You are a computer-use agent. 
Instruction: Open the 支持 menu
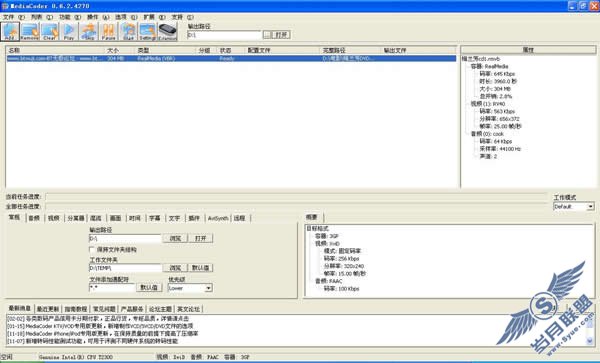point(182,17)
